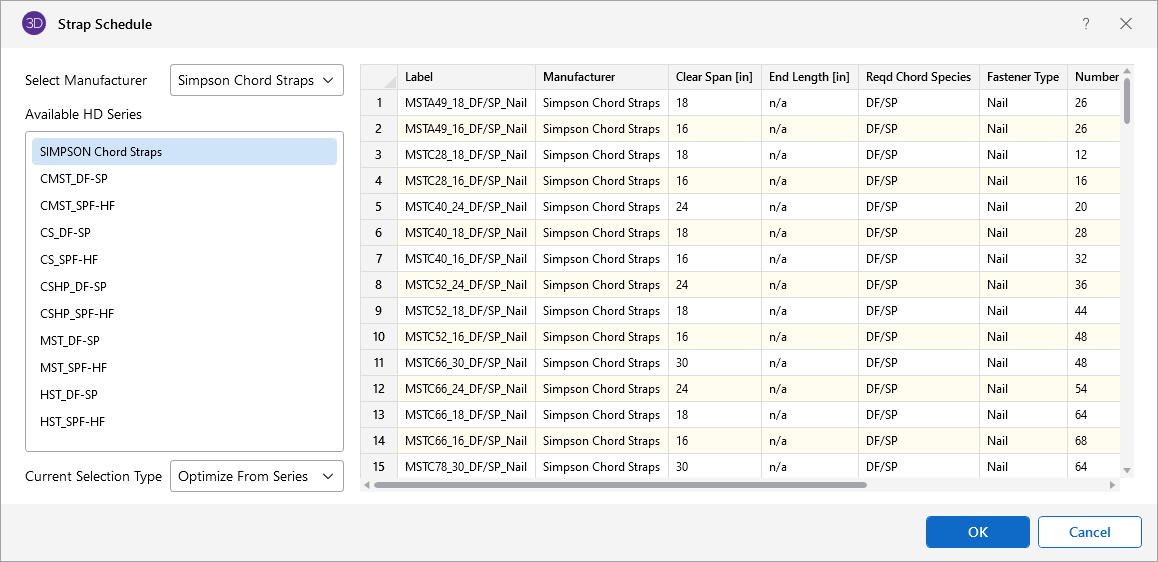Image resolution: width=1158 pixels, height=562 pixels.
Task: Expand the Current Selection Type dropdown
Action: pos(257,476)
